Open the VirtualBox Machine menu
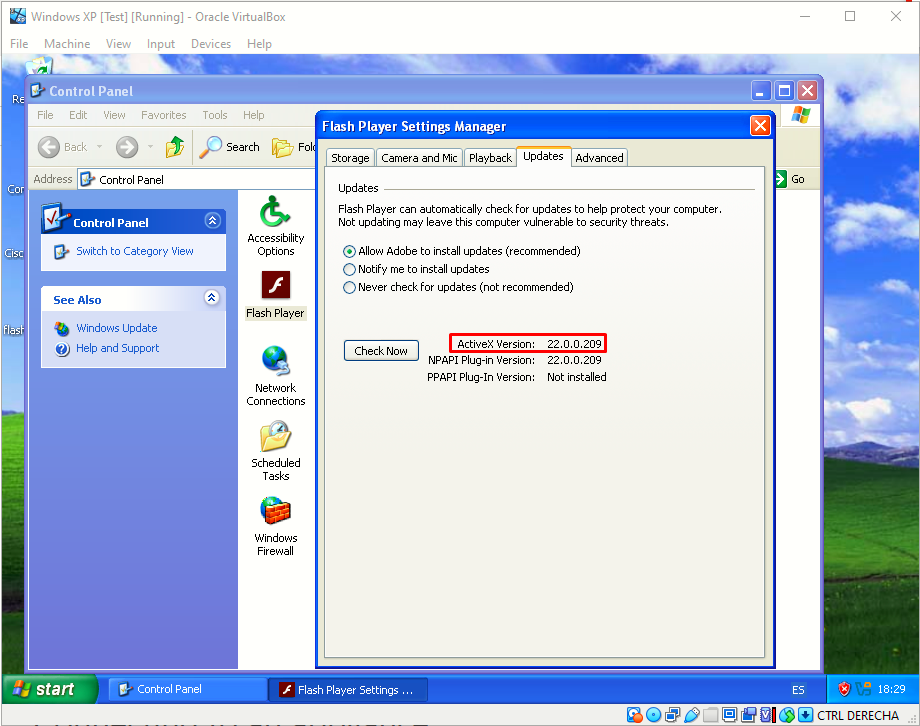This screenshot has height=726, width=920. (x=67, y=44)
